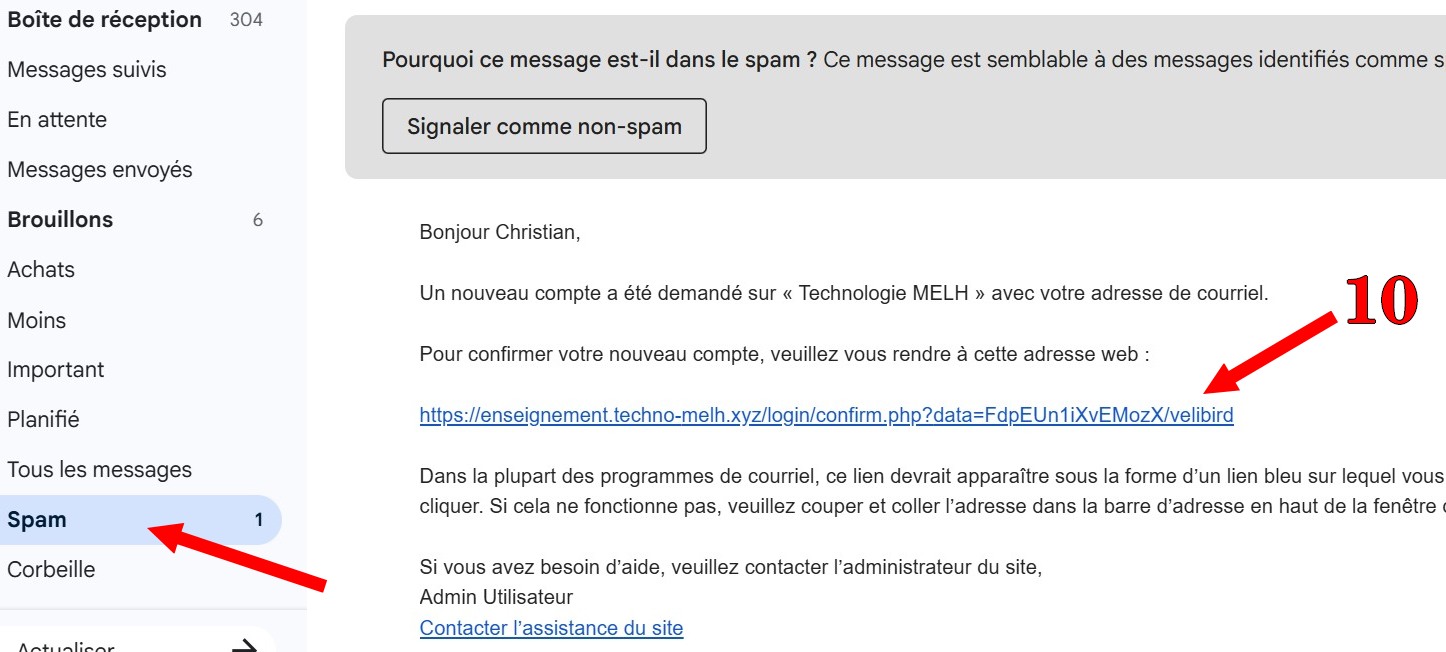Open the Brouillons folder
Image resolution: width=1446 pixels, height=652 pixels.
point(60,220)
